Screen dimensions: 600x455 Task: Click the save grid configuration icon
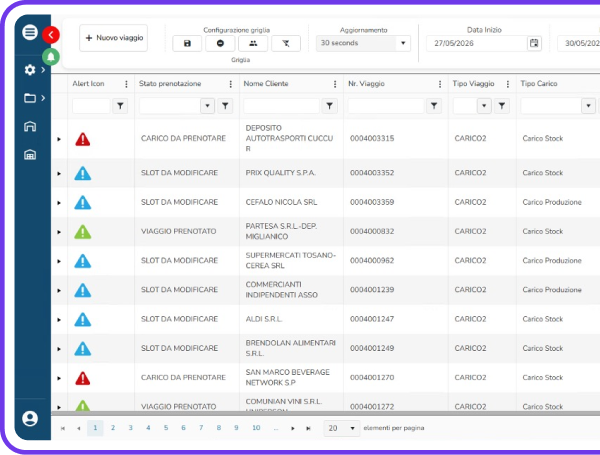pyautogui.click(x=187, y=43)
